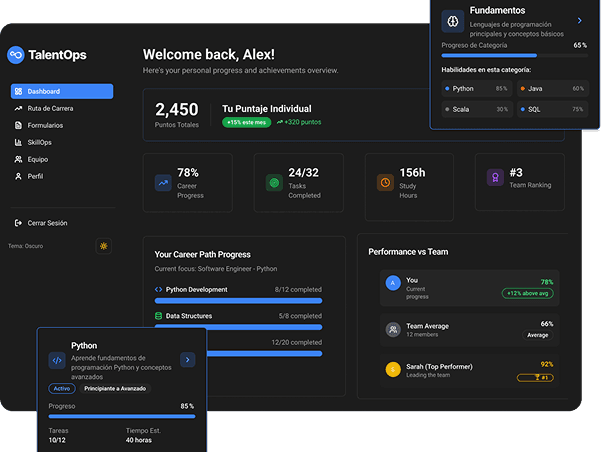Click the Study Hours clock icon

tap(385, 183)
